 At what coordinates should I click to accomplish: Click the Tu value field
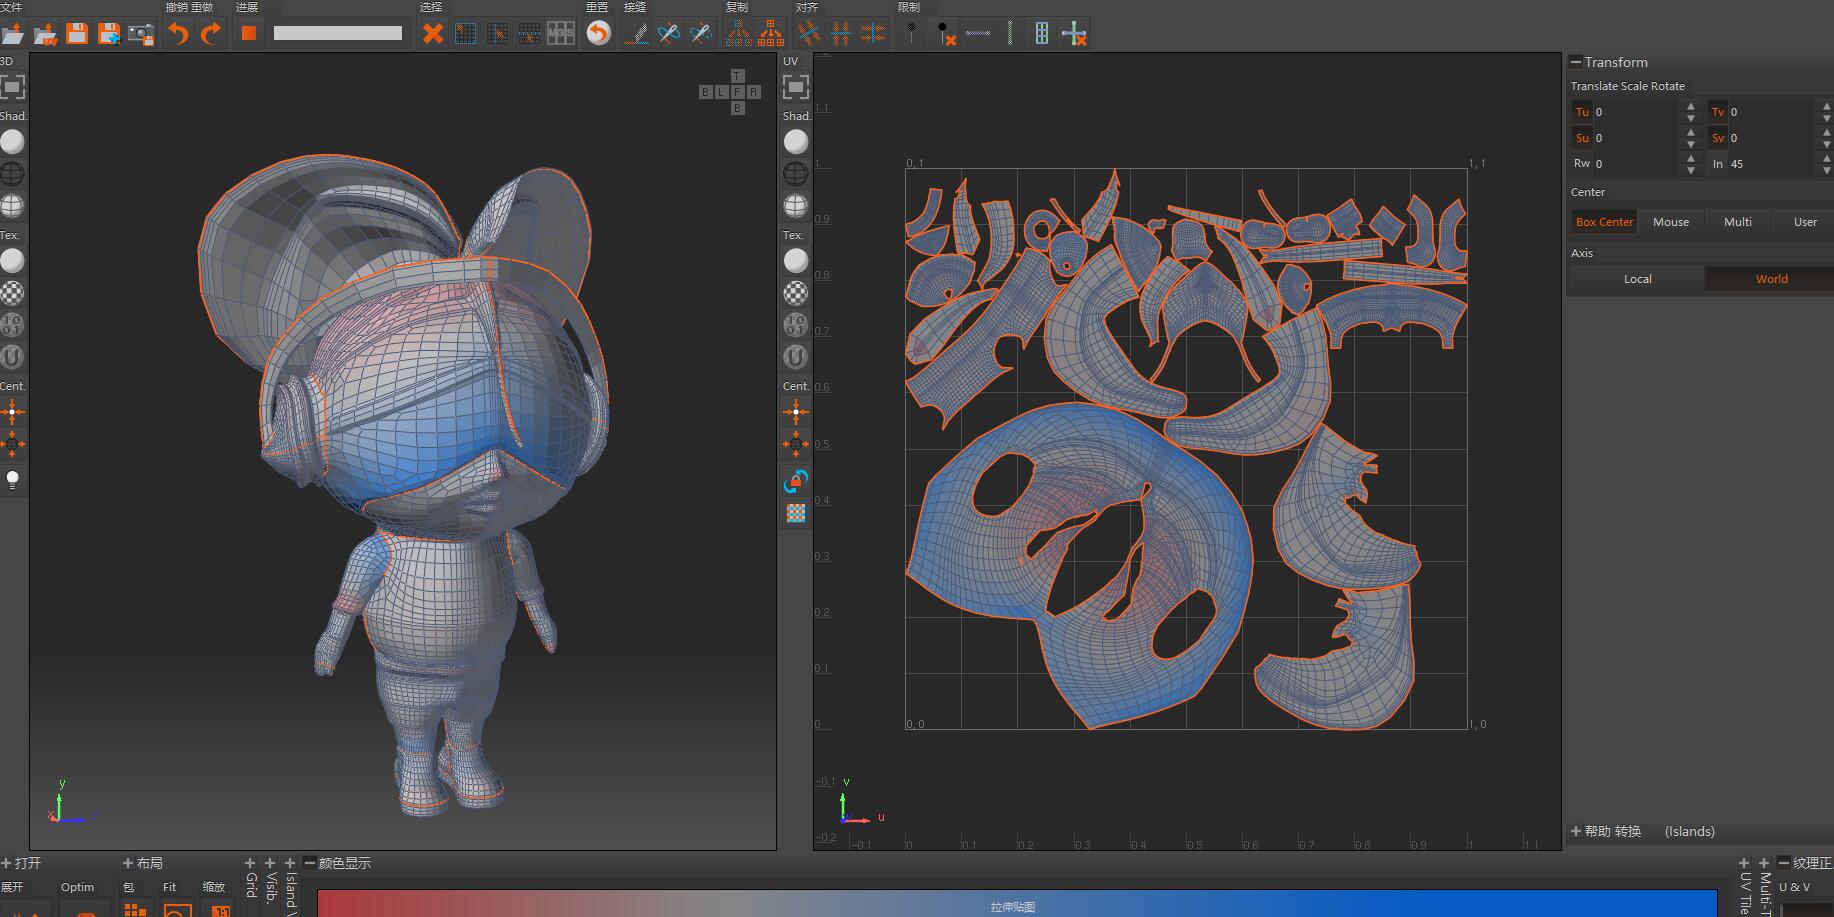coord(1638,112)
